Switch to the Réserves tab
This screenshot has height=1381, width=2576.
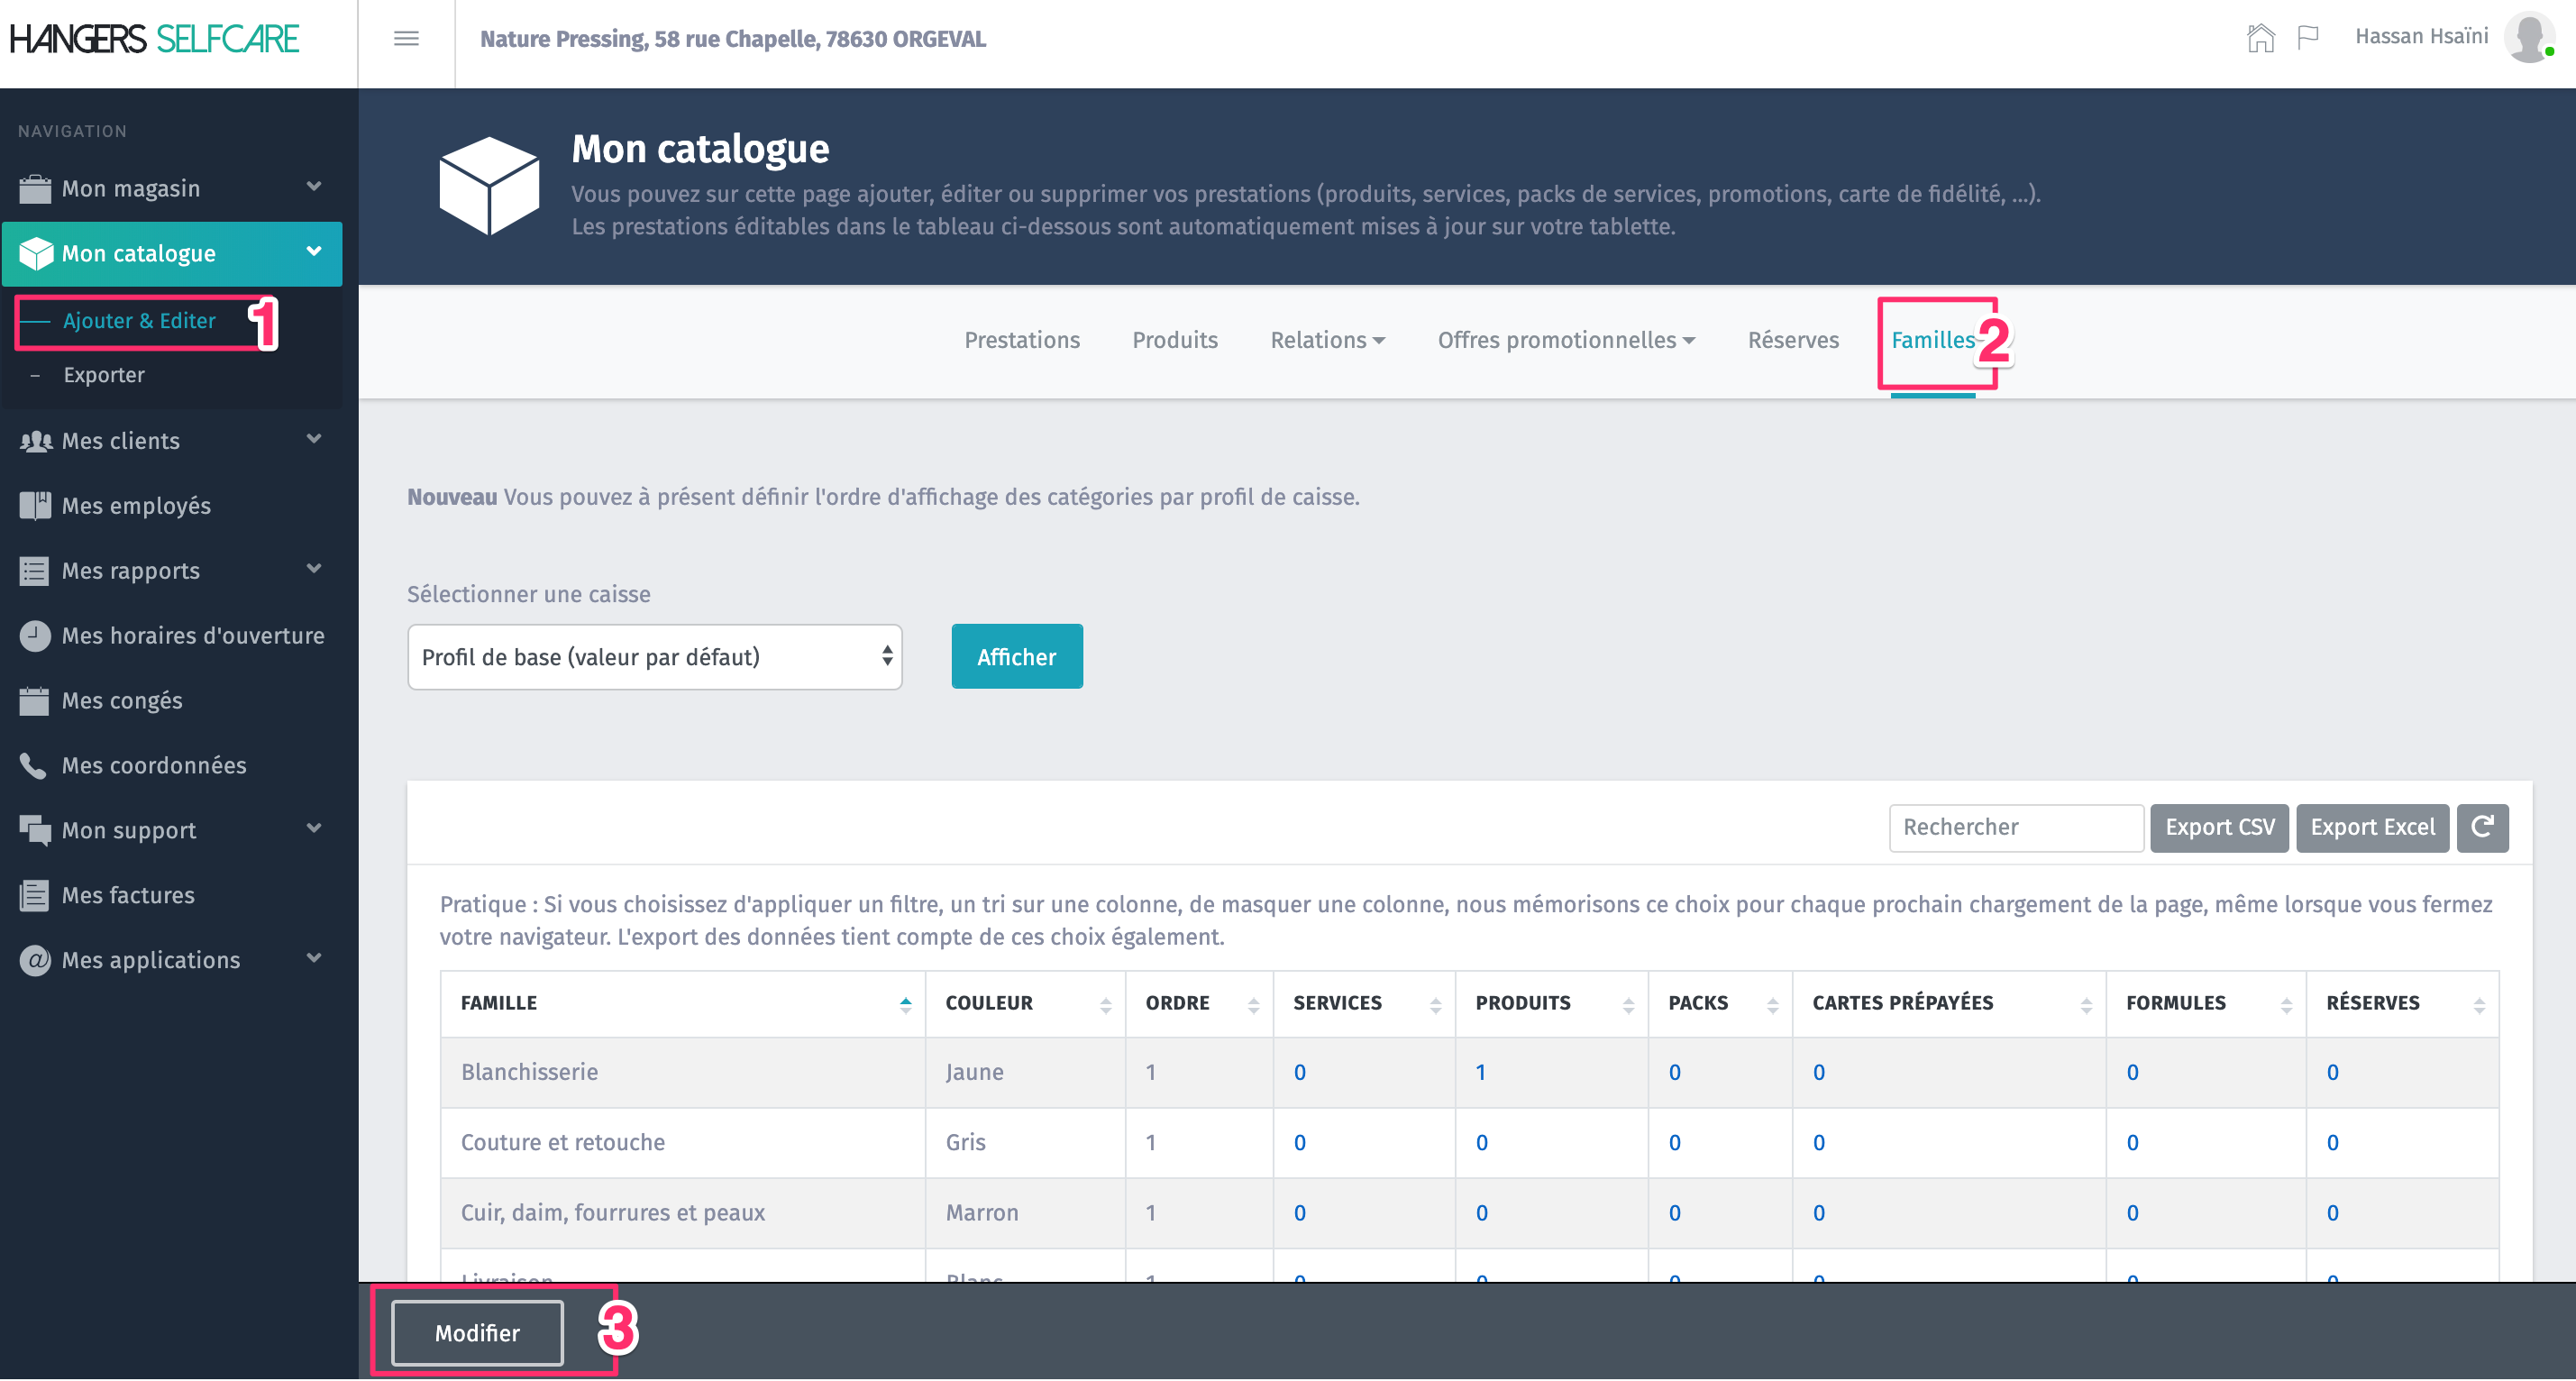[1792, 340]
